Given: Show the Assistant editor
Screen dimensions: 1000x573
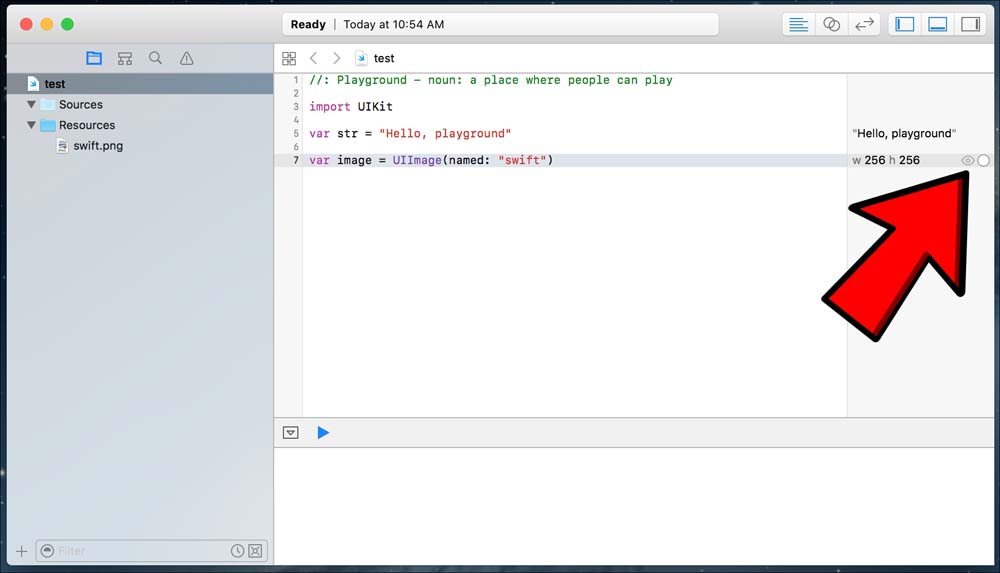Looking at the screenshot, I should click(x=831, y=24).
